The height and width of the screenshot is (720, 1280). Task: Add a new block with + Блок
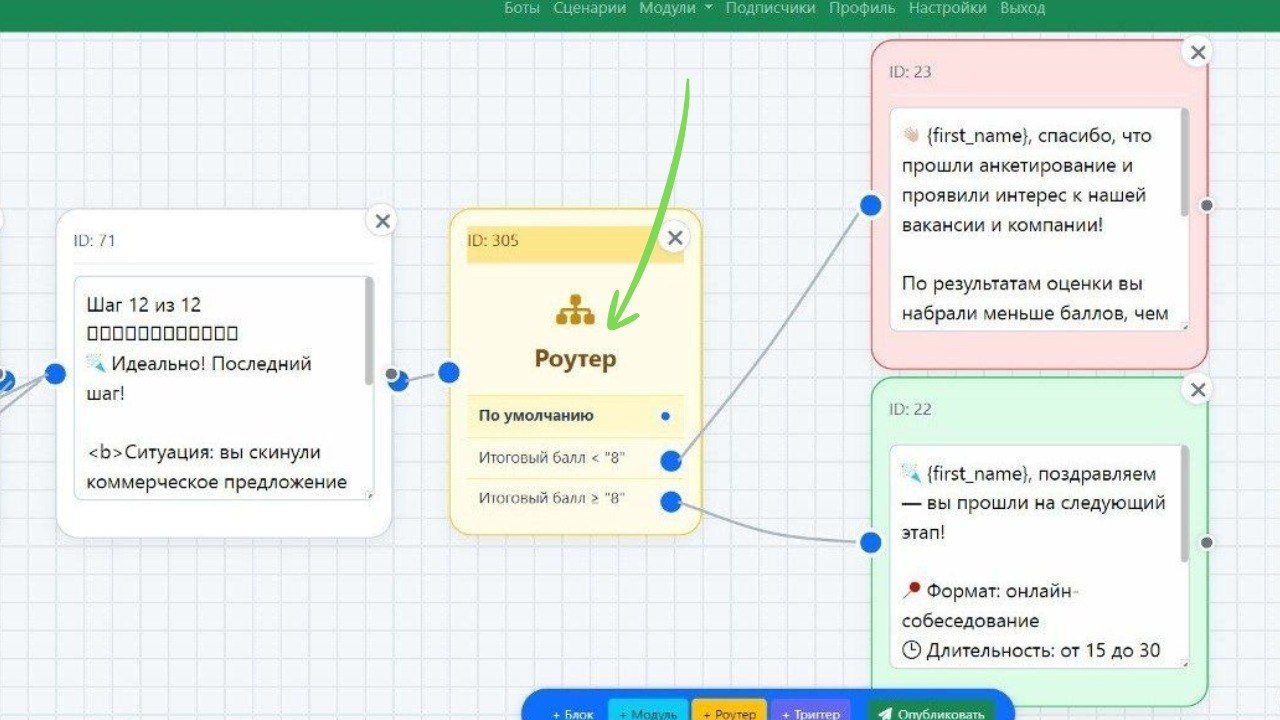[573, 713]
